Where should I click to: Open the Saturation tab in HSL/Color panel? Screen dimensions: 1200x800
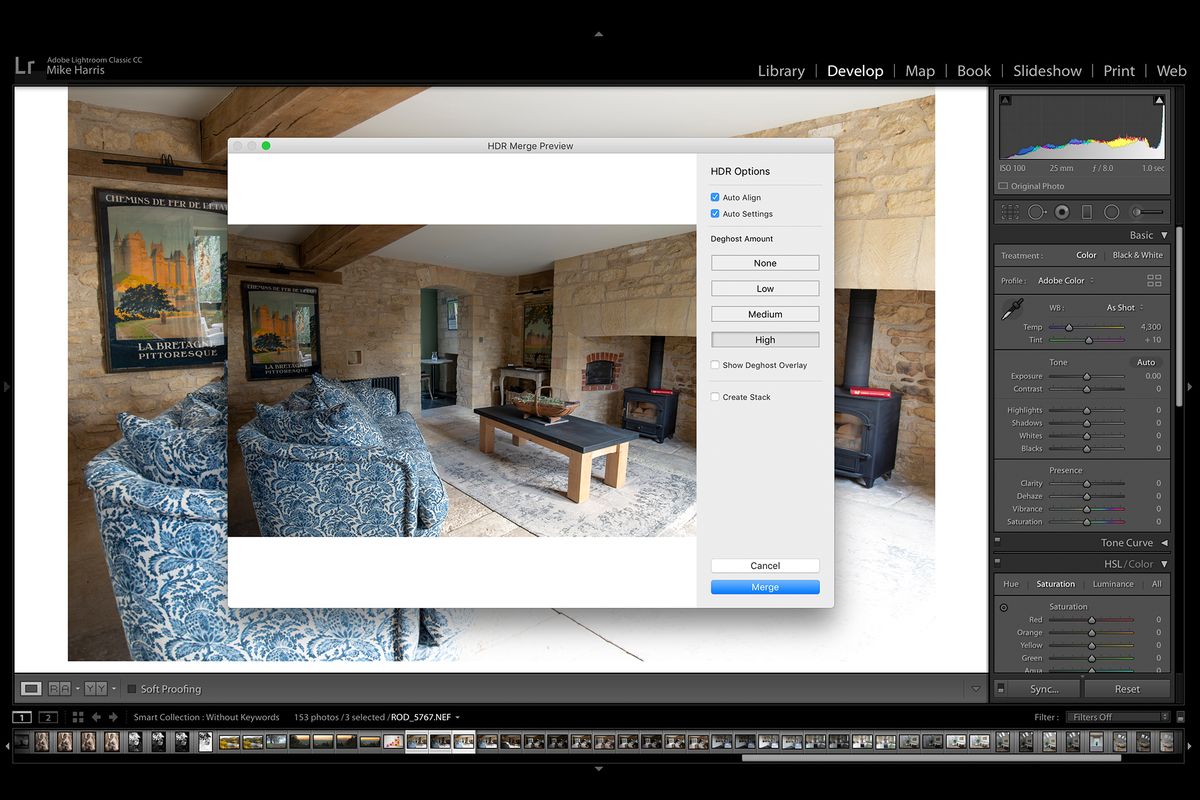point(1055,584)
